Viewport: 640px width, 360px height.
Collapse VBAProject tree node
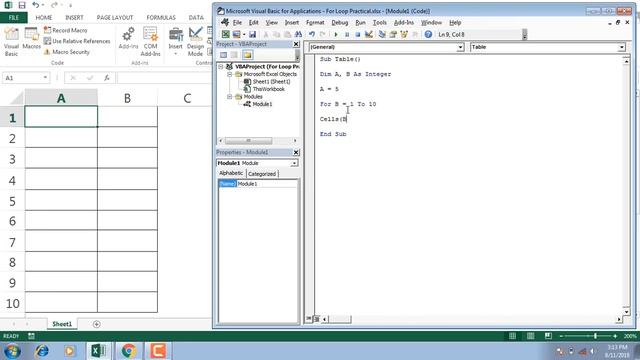221,67
